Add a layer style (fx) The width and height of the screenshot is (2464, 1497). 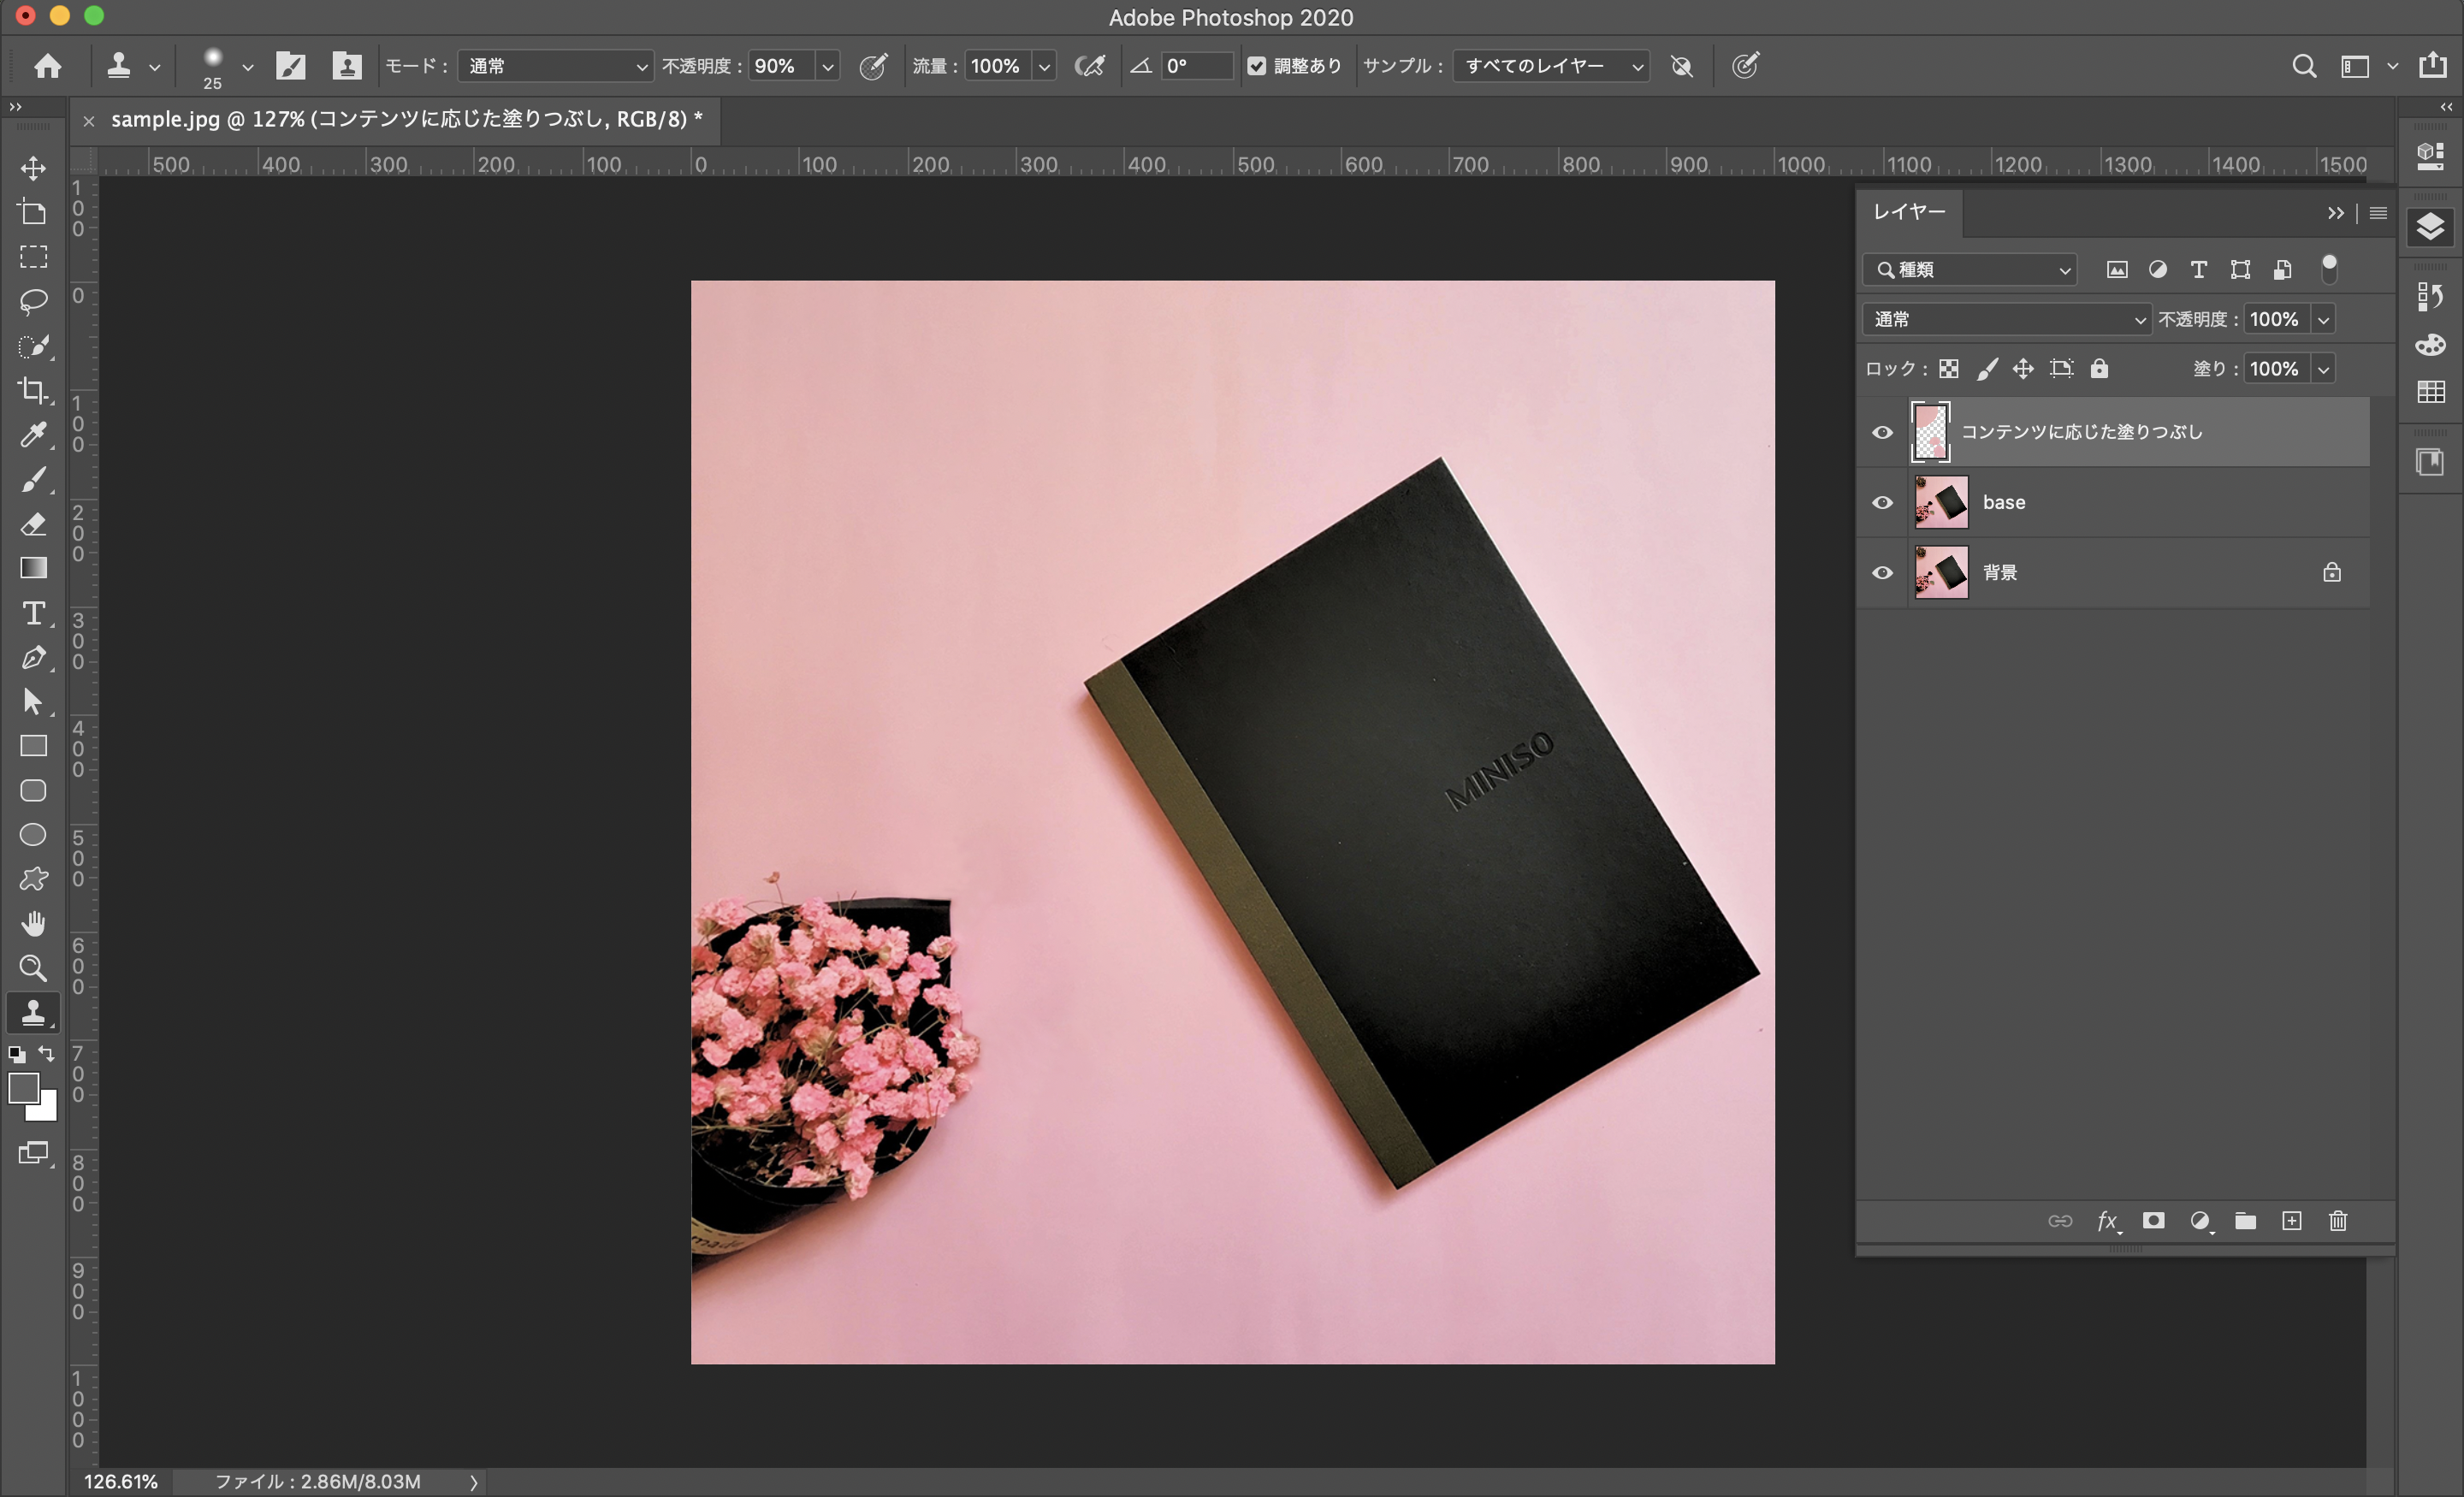click(2107, 1221)
